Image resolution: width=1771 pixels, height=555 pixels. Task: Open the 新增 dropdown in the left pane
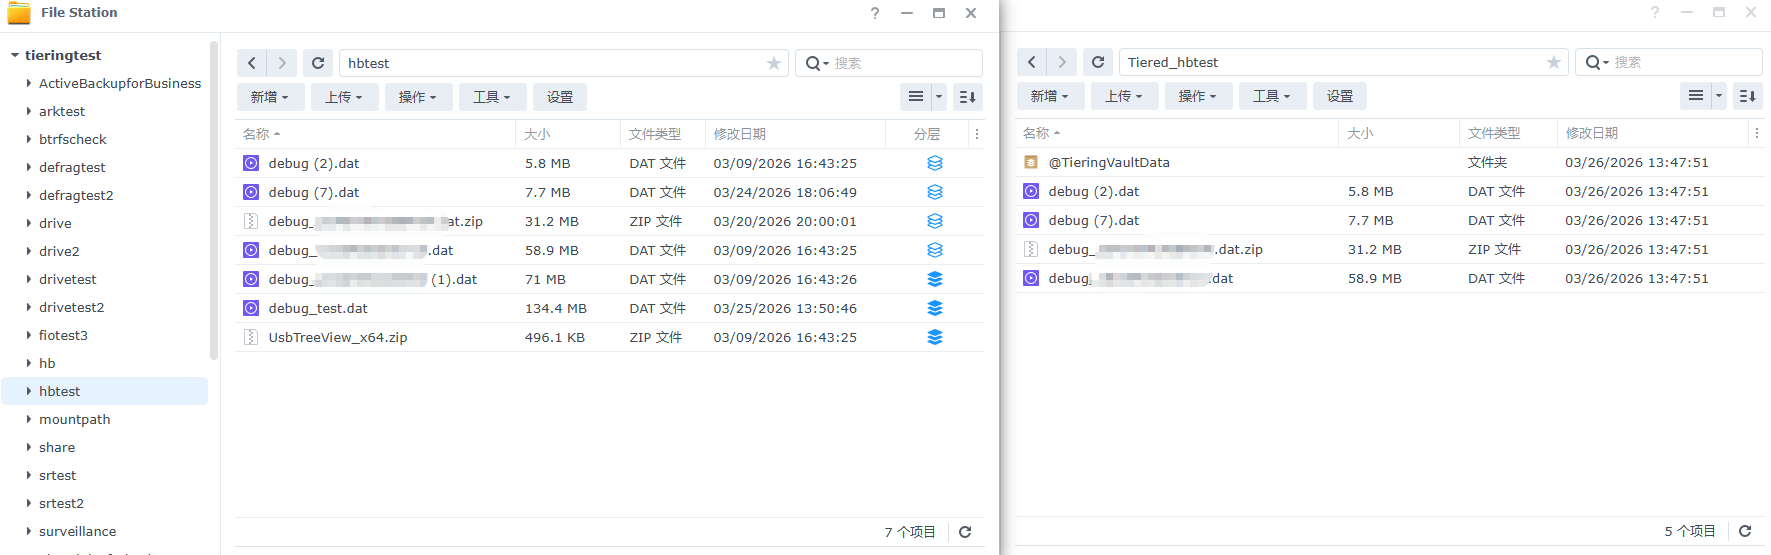pyautogui.click(x=269, y=97)
